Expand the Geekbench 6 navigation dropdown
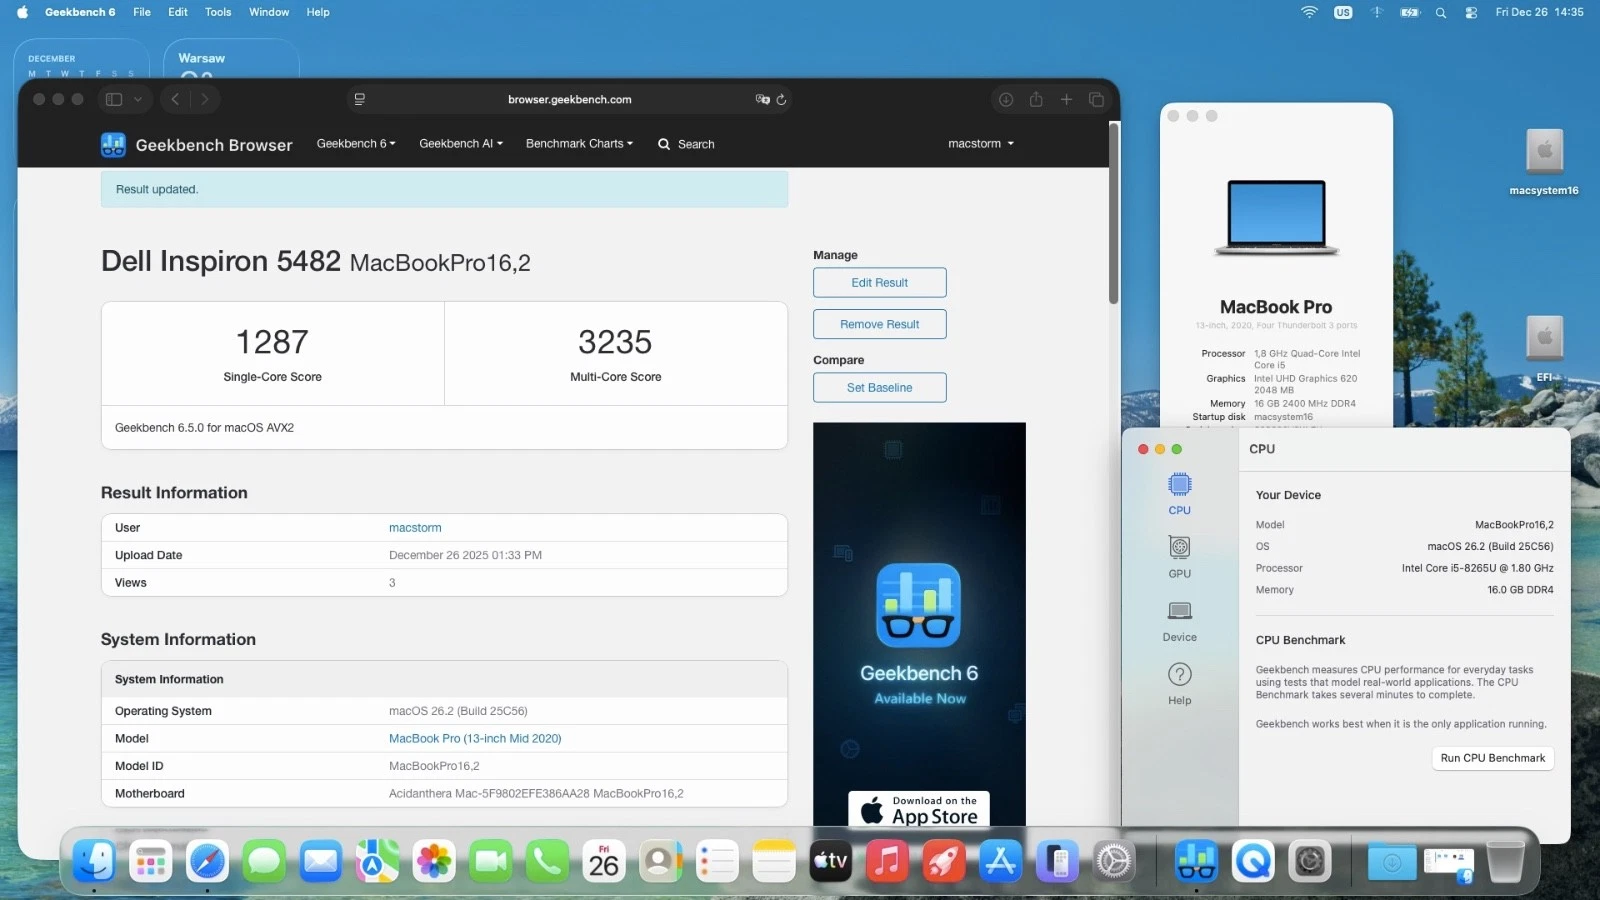The height and width of the screenshot is (900, 1600). point(356,144)
